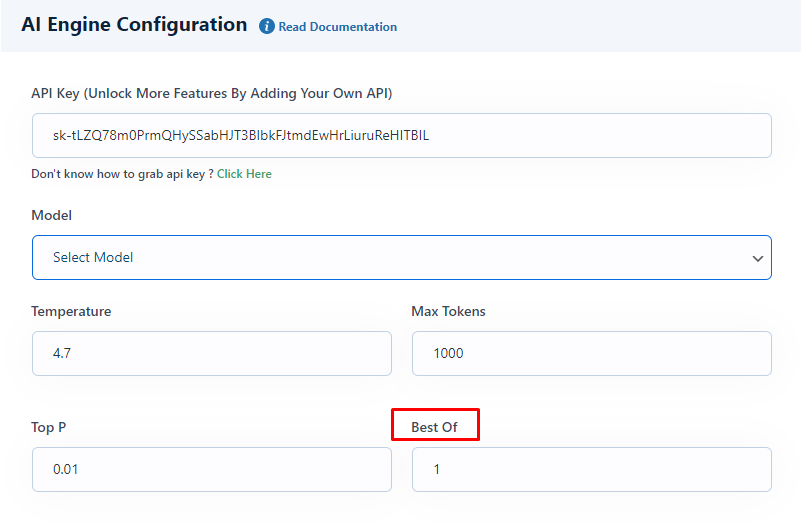Click the Best Of label
The height and width of the screenshot is (529, 804).
coord(434,427)
